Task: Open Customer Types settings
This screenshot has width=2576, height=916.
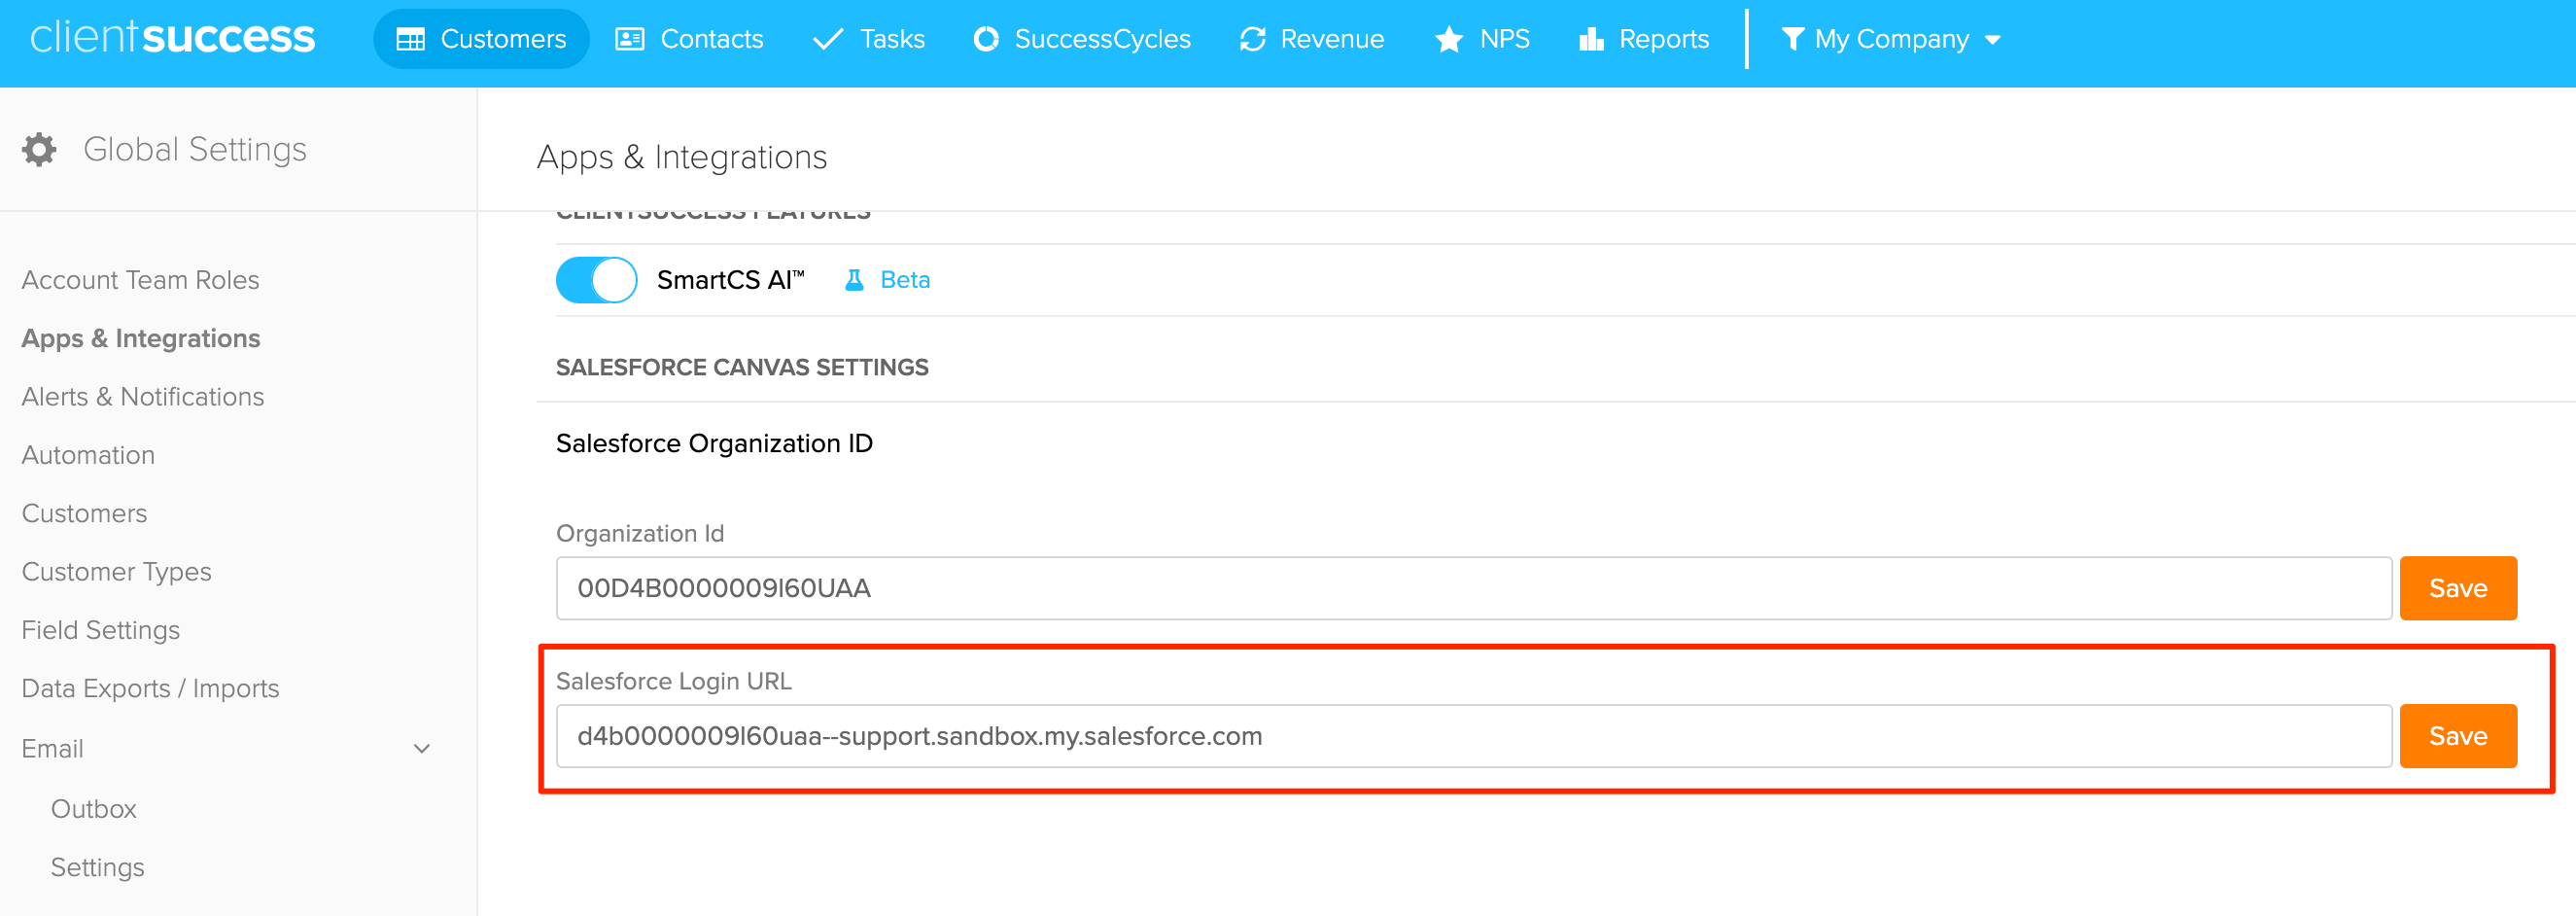Action: pos(116,572)
